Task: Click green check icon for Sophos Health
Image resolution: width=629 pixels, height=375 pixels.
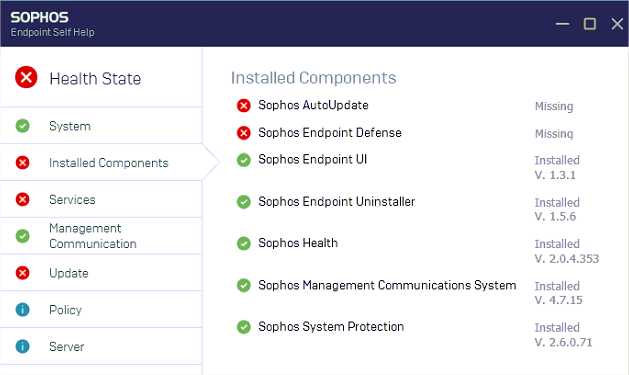Action: click(243, 243)
